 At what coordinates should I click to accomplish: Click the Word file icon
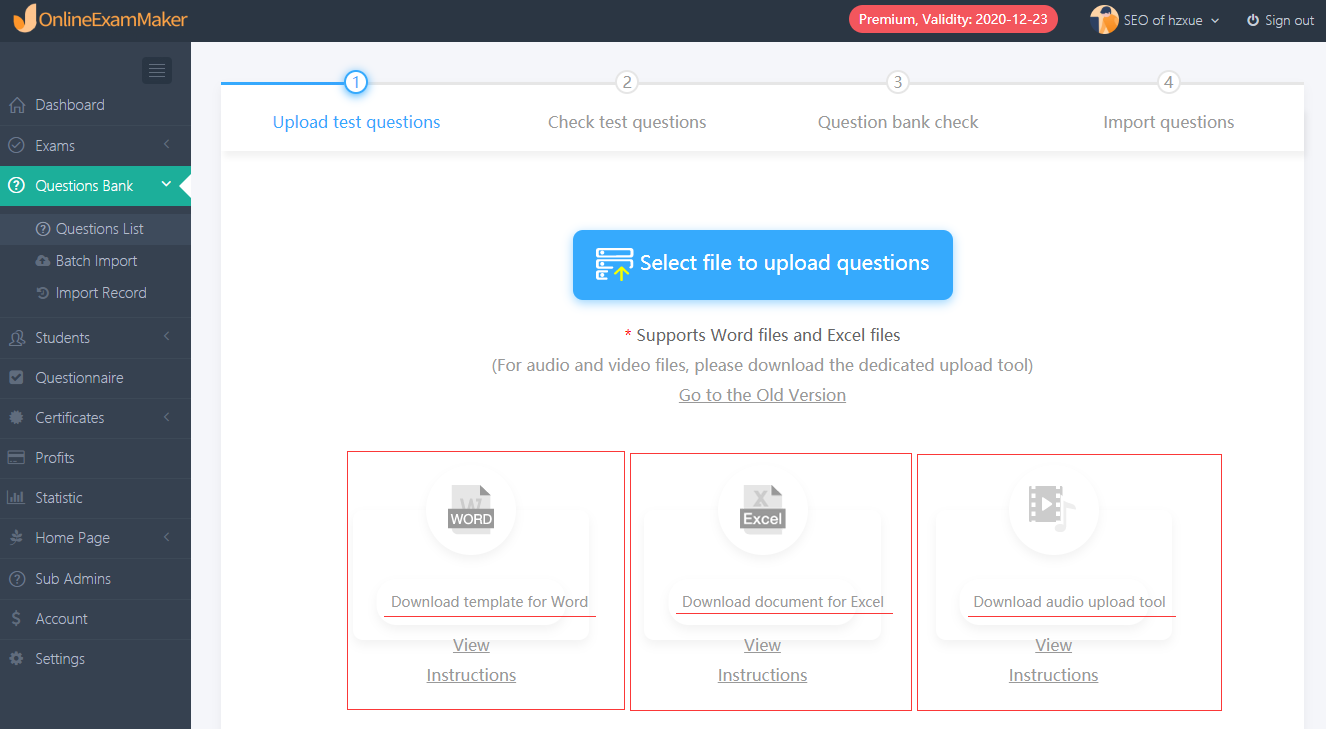[471, 510]
